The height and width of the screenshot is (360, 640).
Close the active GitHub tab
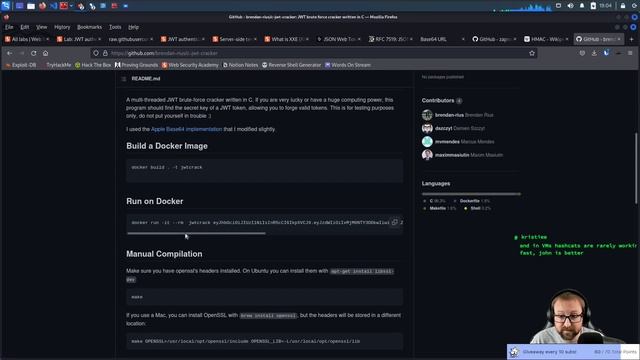pyautogui.click(x=619, y=39)
